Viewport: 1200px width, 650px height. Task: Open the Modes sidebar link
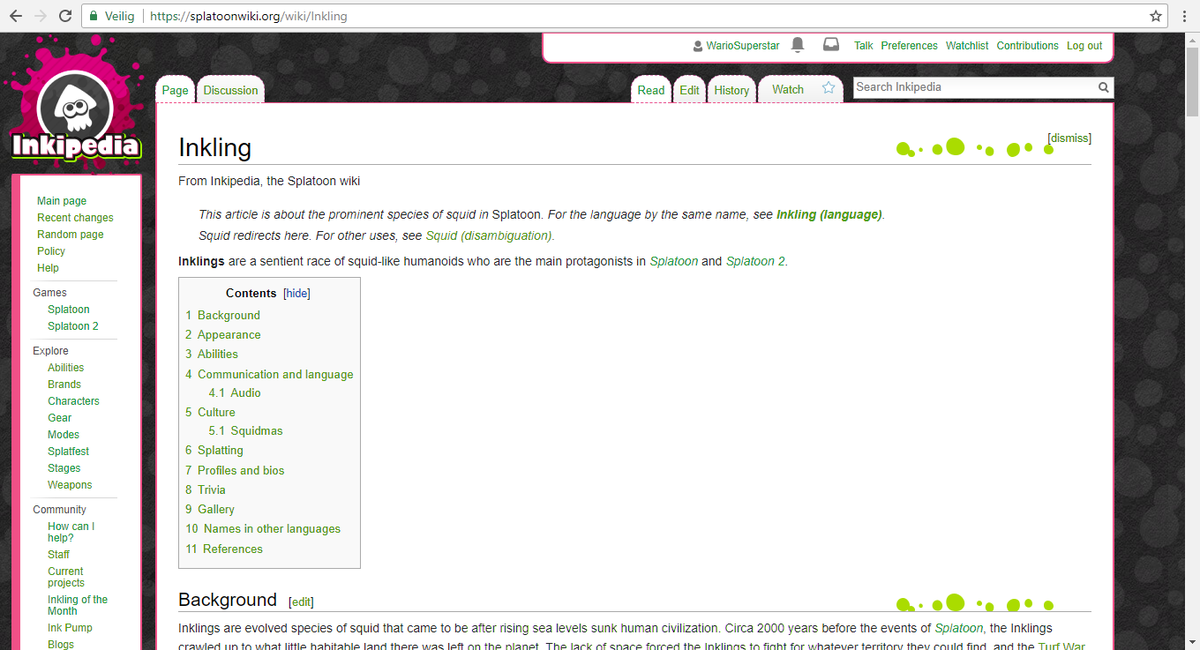tap(64, 435)
